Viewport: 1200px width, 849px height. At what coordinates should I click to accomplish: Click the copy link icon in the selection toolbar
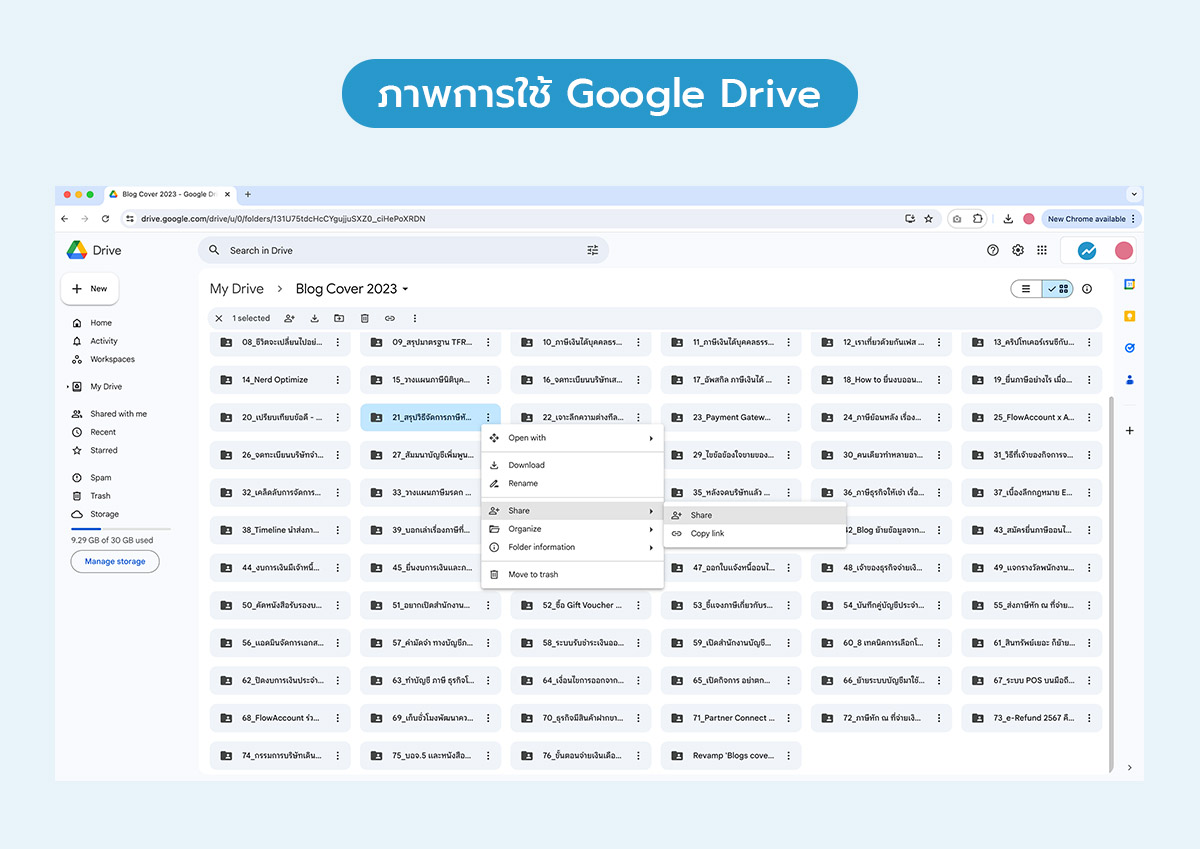click(x=389, y=319)
